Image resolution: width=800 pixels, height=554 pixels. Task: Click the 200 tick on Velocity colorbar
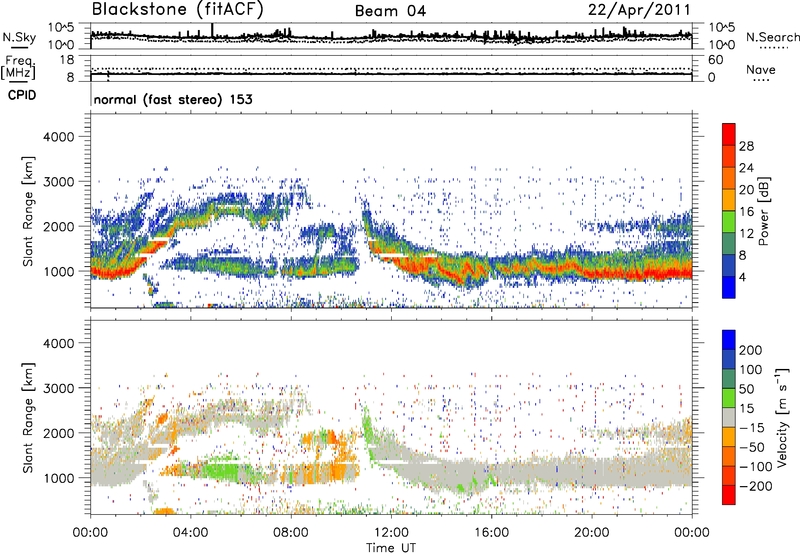pos(751,350)
